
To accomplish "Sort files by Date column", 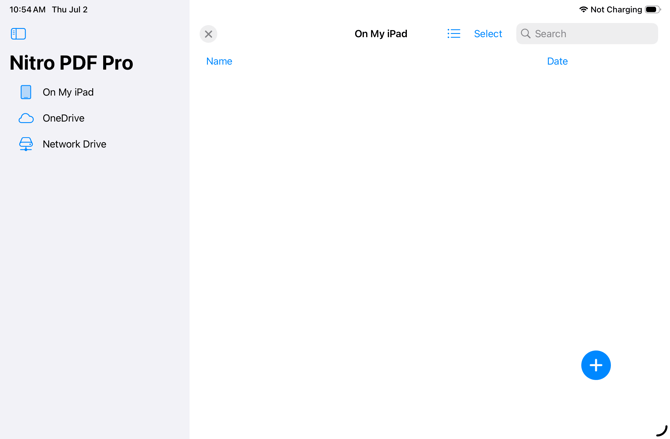I will pyautogui.click(x=557, y=62).
